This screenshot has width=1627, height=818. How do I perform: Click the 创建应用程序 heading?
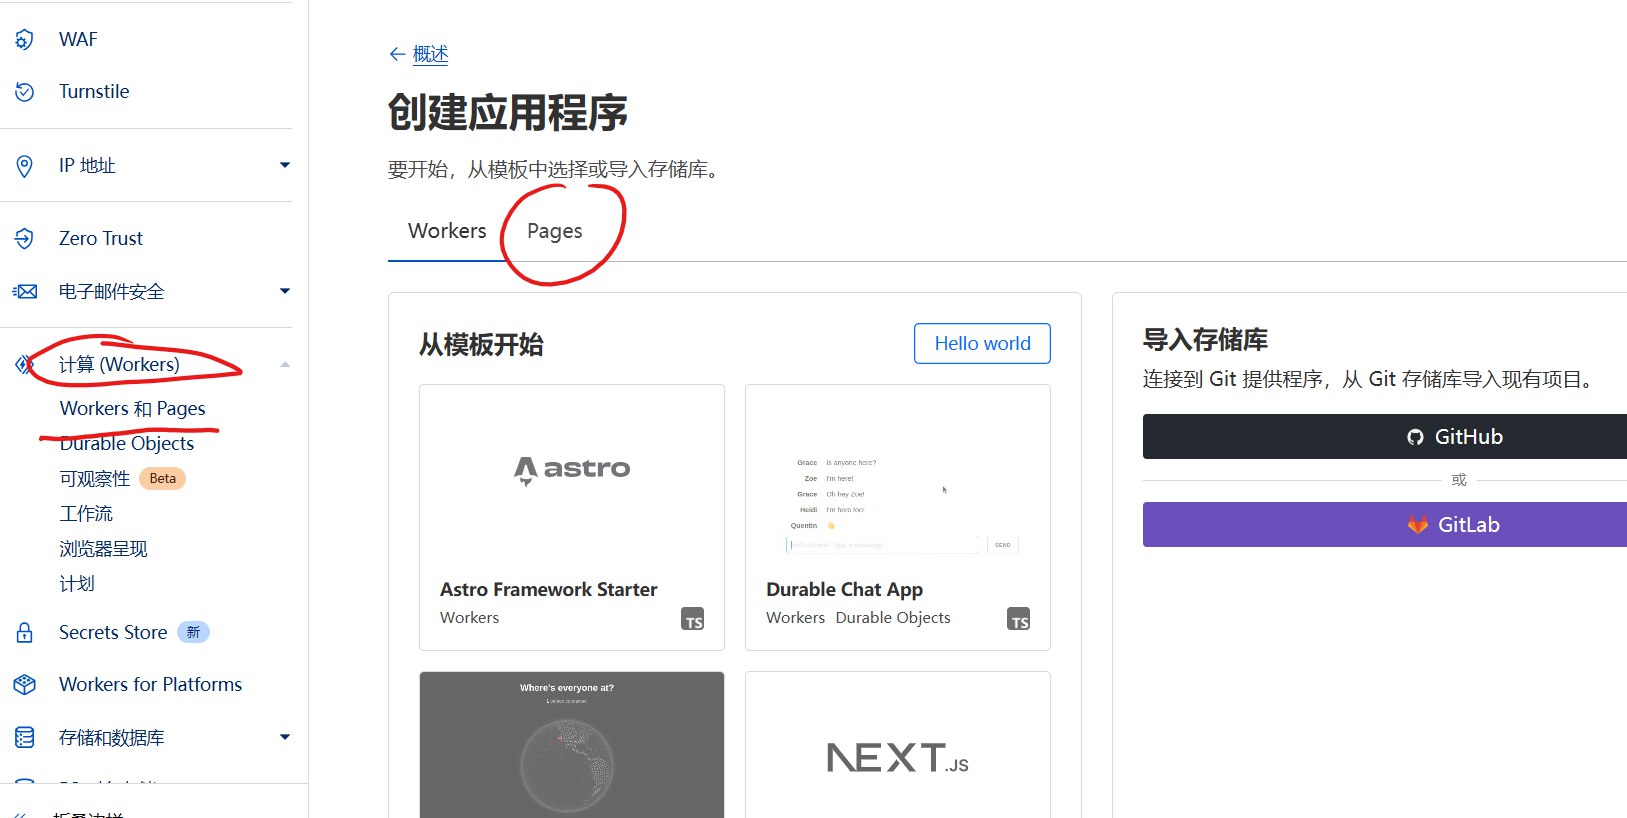click(508, 113)
